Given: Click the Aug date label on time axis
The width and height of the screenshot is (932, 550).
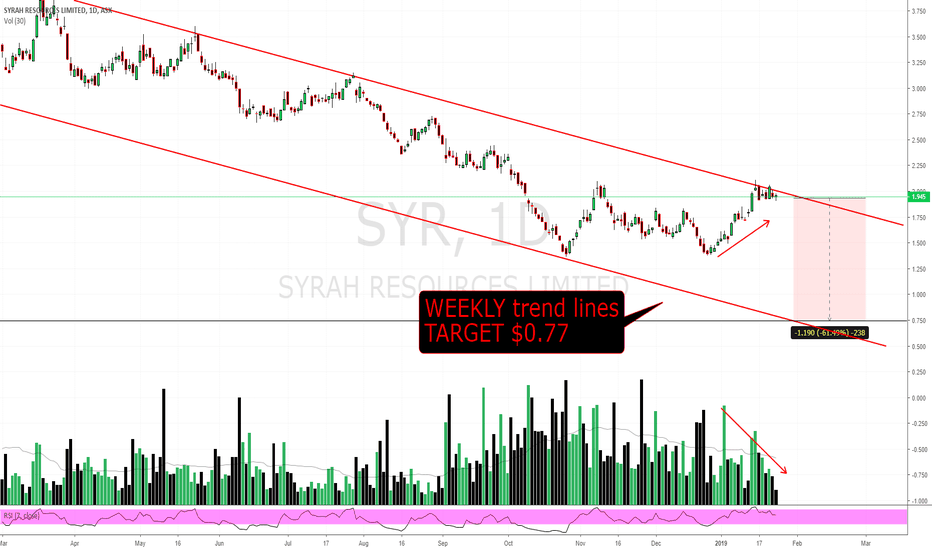Looking at the screenshot, I should (x=364, y=543).
